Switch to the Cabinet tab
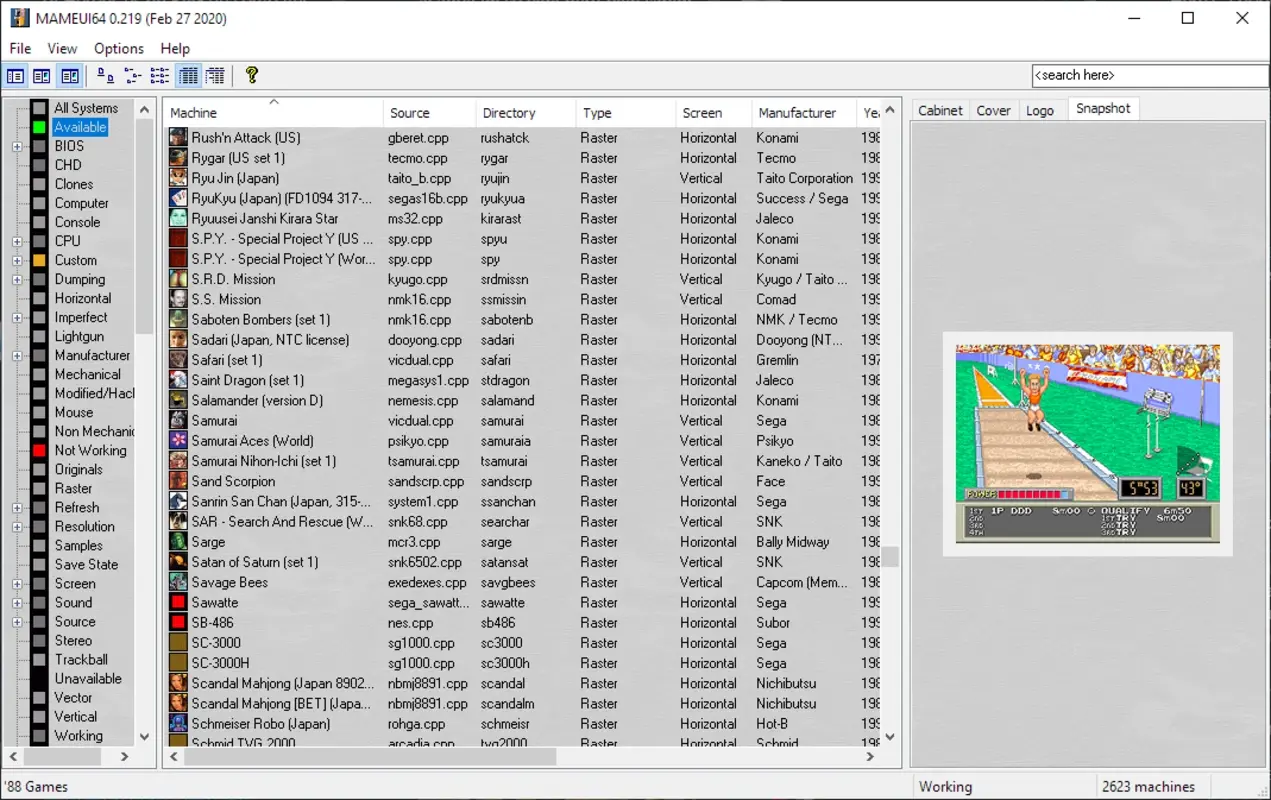The height and width of the screenshot is (800, 1271). pos(939,110)
